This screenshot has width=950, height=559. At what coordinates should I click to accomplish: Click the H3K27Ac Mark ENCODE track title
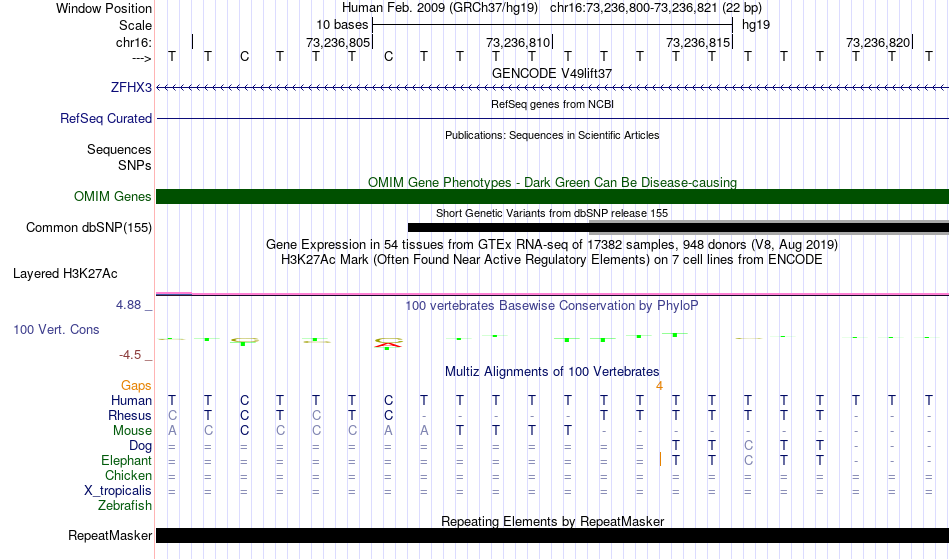click(552, 260)
